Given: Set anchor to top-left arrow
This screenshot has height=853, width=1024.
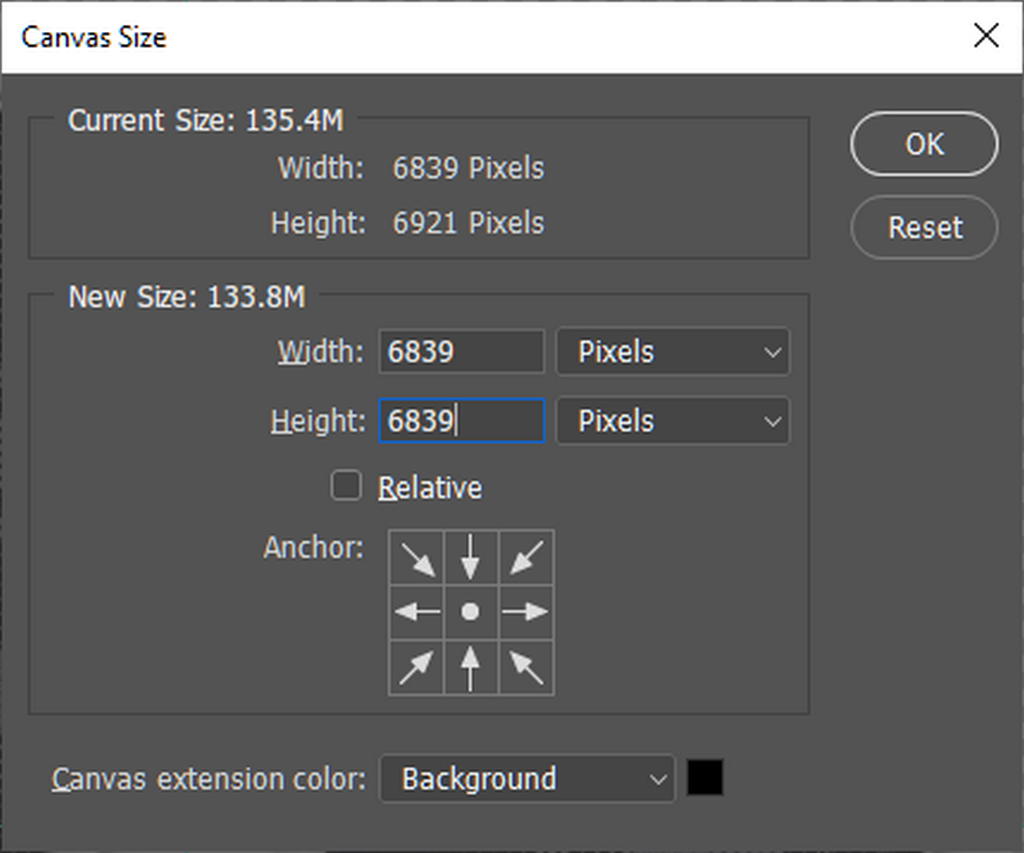Looking at the screenshot, I should [x=416, y=558].
